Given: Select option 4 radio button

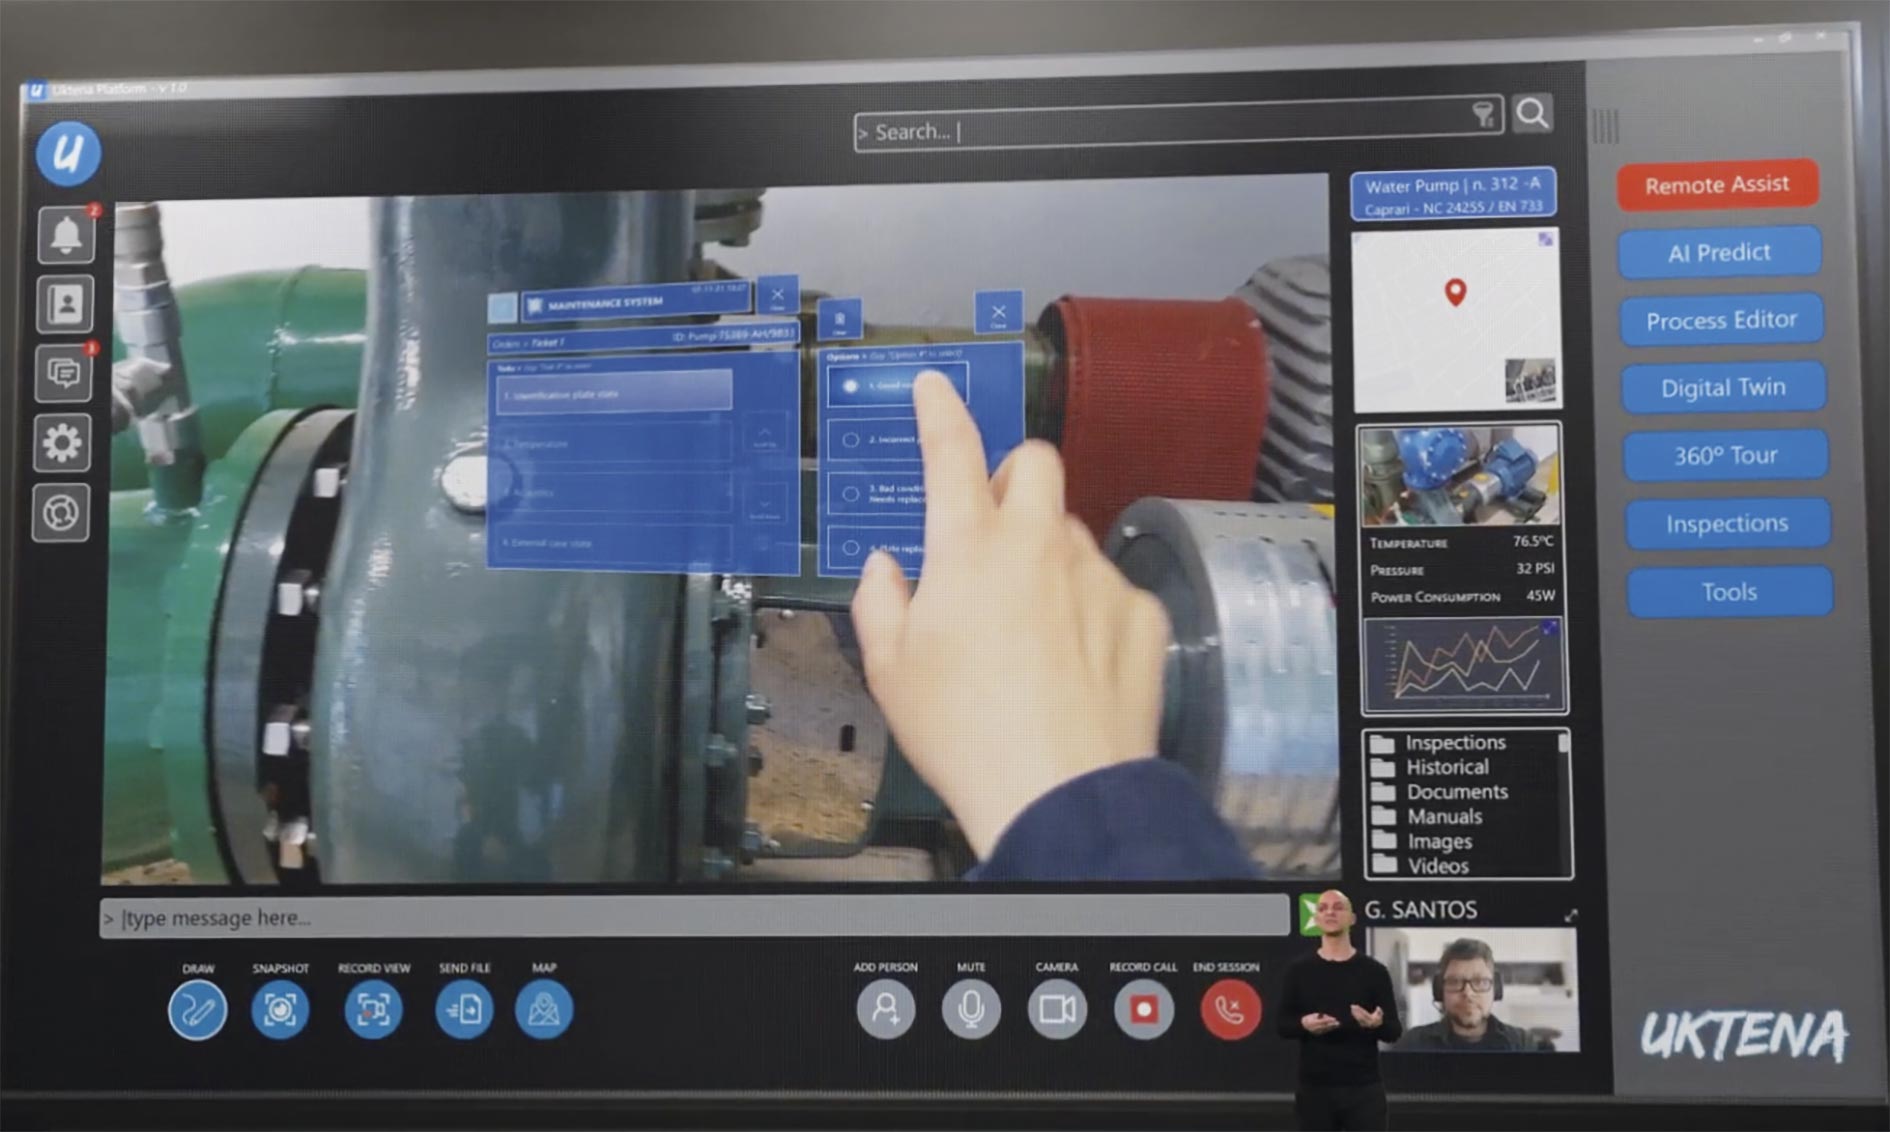Looking at the screenshot, I should pos(851,548).
